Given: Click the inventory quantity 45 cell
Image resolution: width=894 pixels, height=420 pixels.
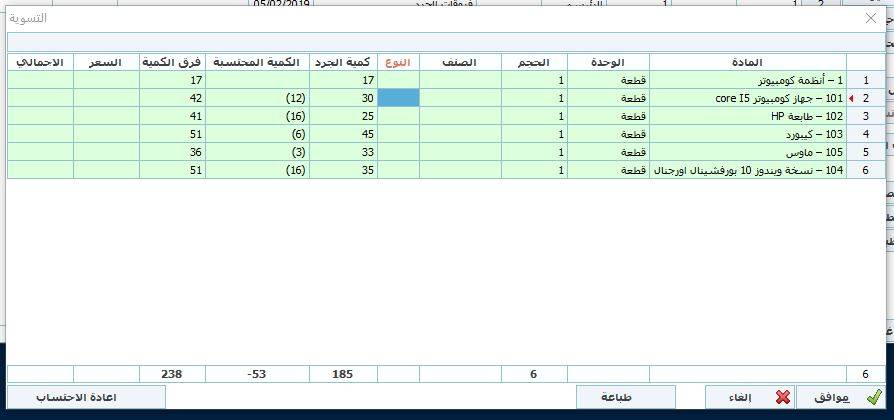Looking at the screenshot, I should (x=343, y=134).
